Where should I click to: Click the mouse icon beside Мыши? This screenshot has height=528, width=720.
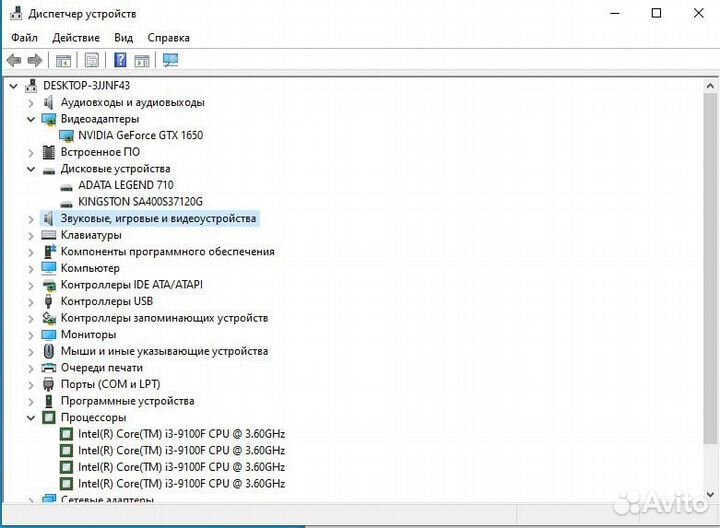click(49, 351)
